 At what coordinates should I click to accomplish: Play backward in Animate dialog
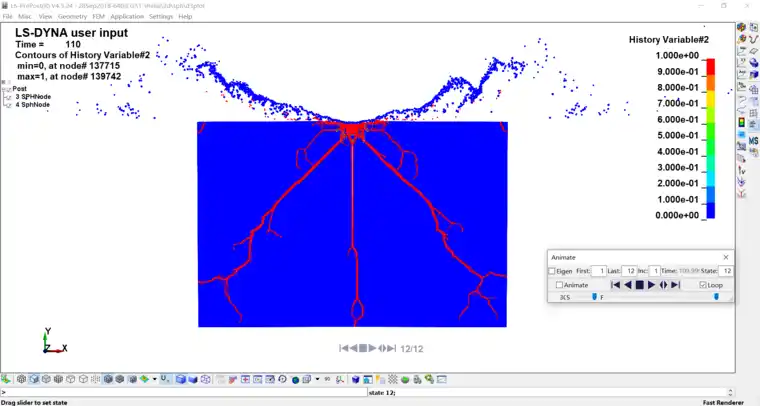(628, 285)
